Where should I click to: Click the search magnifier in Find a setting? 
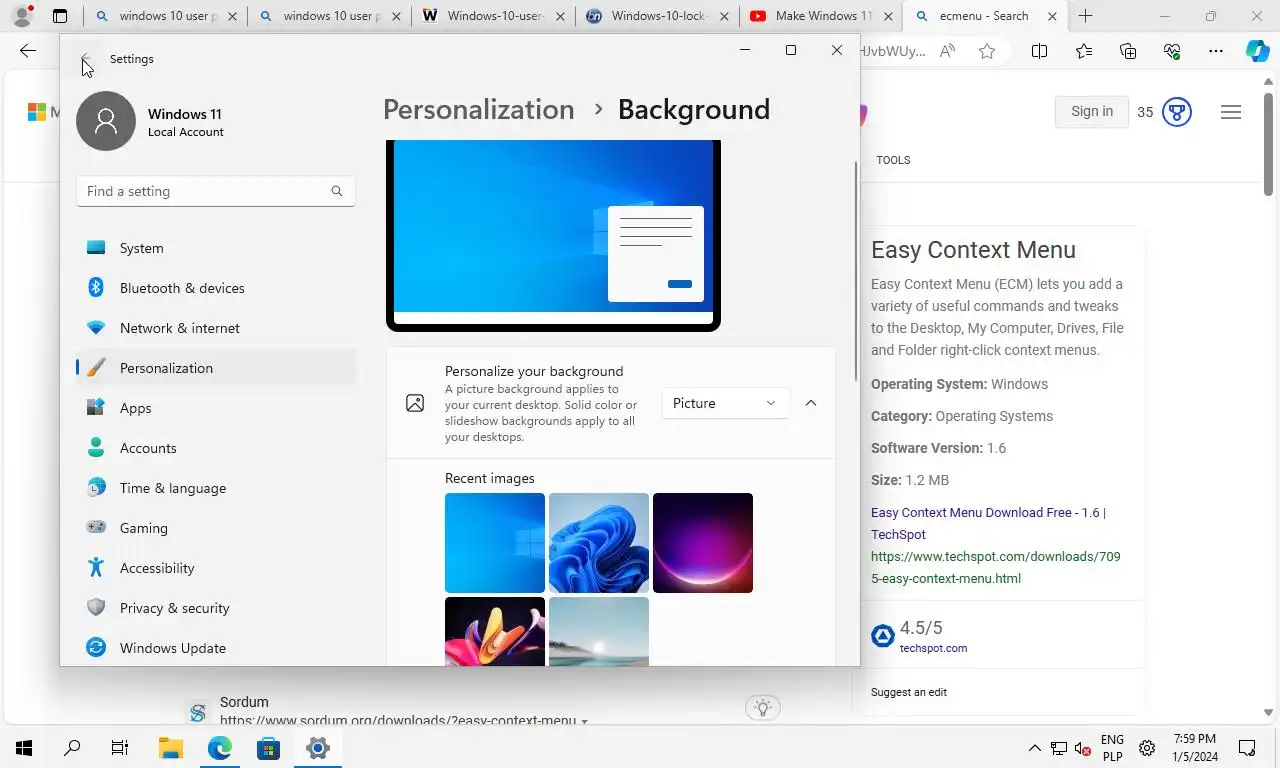pyautogui.click(x=337, y=191)
